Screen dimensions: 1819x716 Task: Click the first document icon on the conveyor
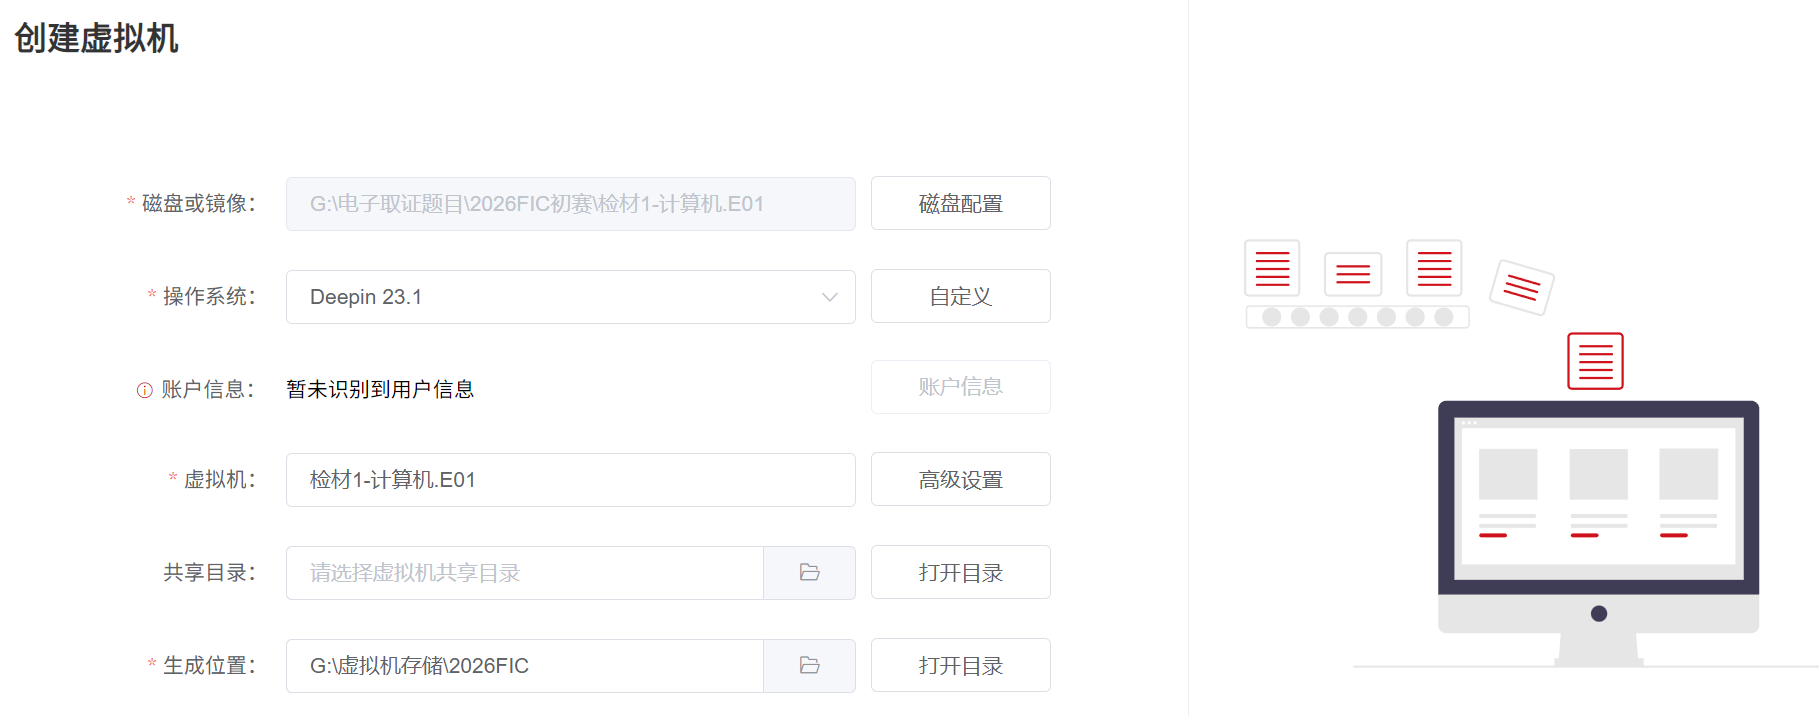[1272, 268]
